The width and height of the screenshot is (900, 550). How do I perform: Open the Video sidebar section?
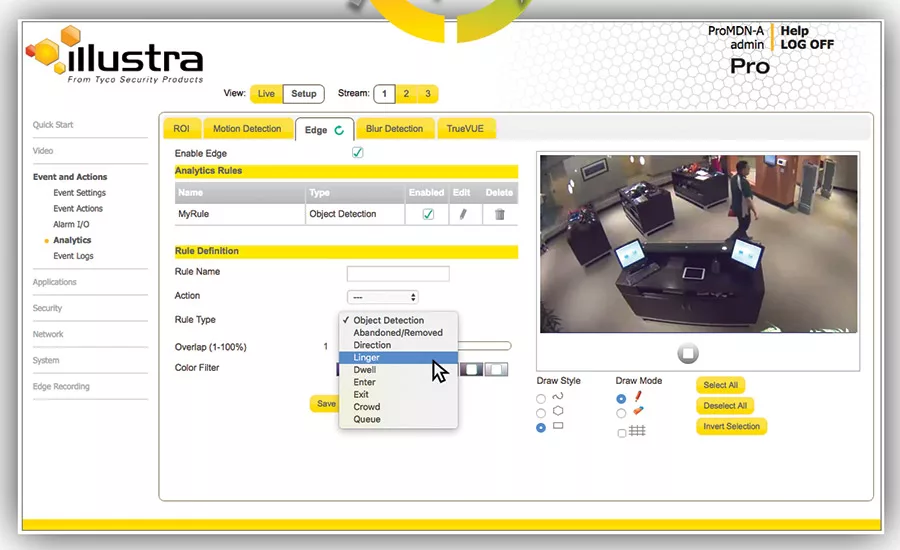43,150
